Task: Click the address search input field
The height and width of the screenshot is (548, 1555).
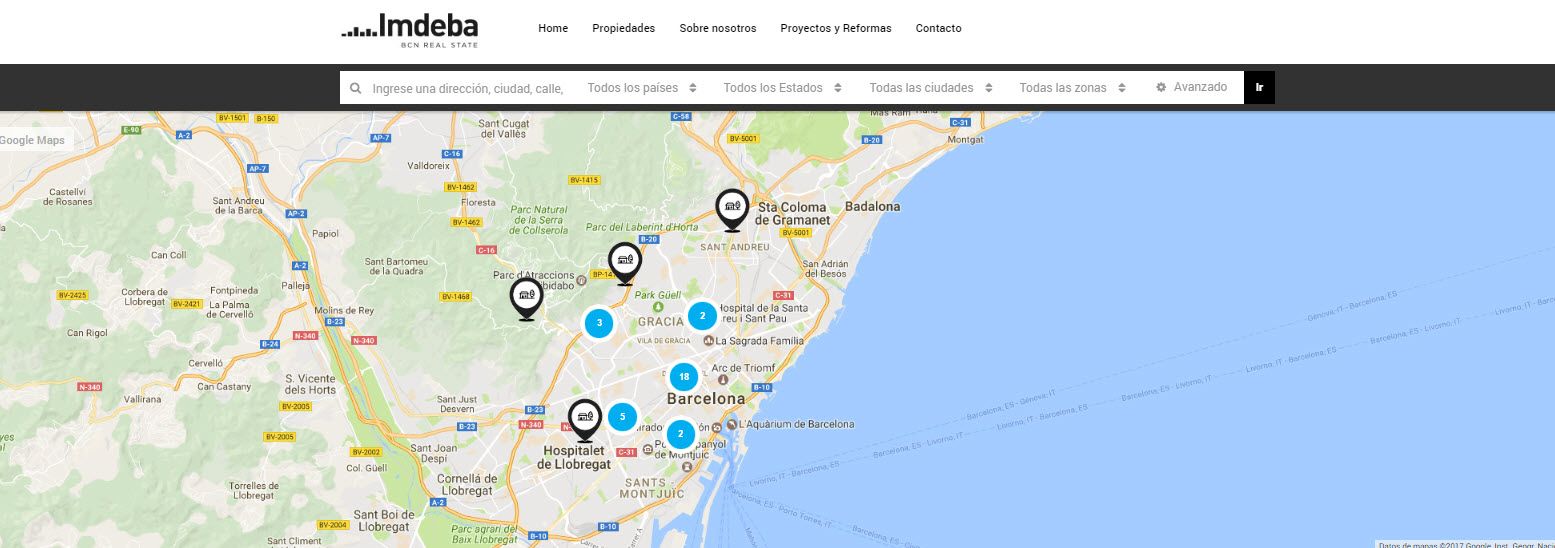Action: pos(467,88)
